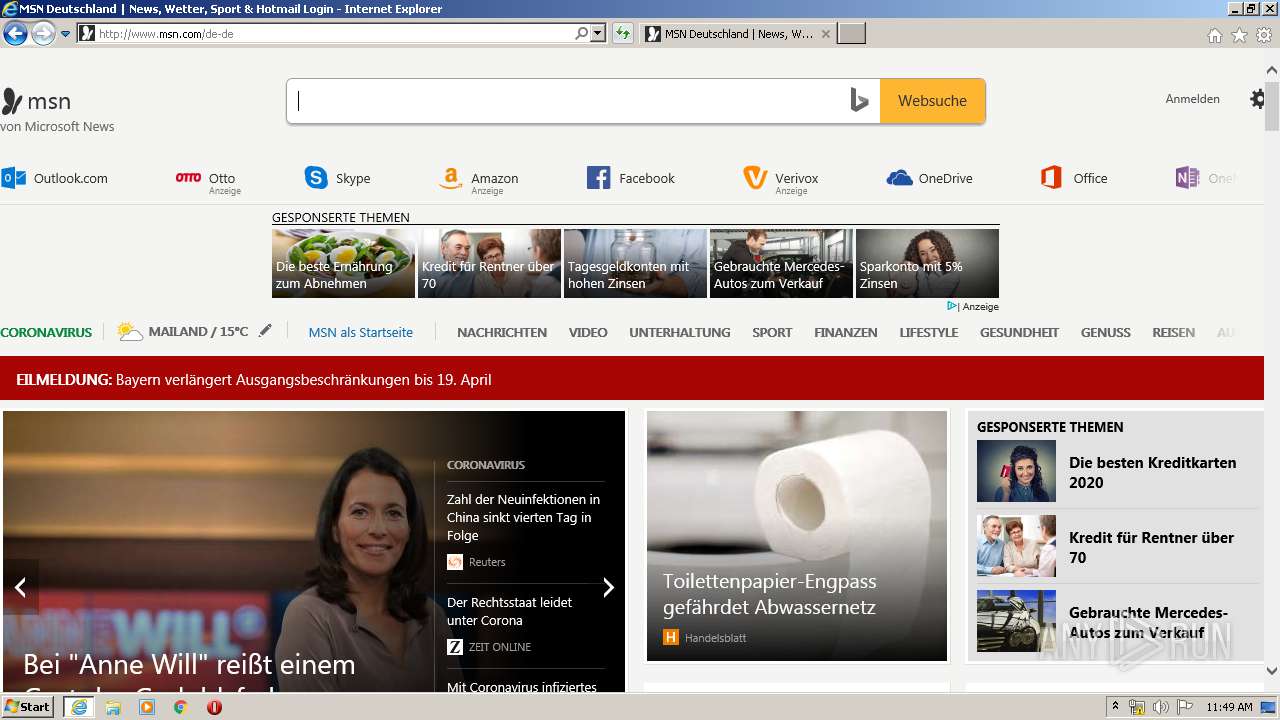Screen dimensions: 1280x720
Task: Open the Favorites star icon
Action: pos(1239,35)
